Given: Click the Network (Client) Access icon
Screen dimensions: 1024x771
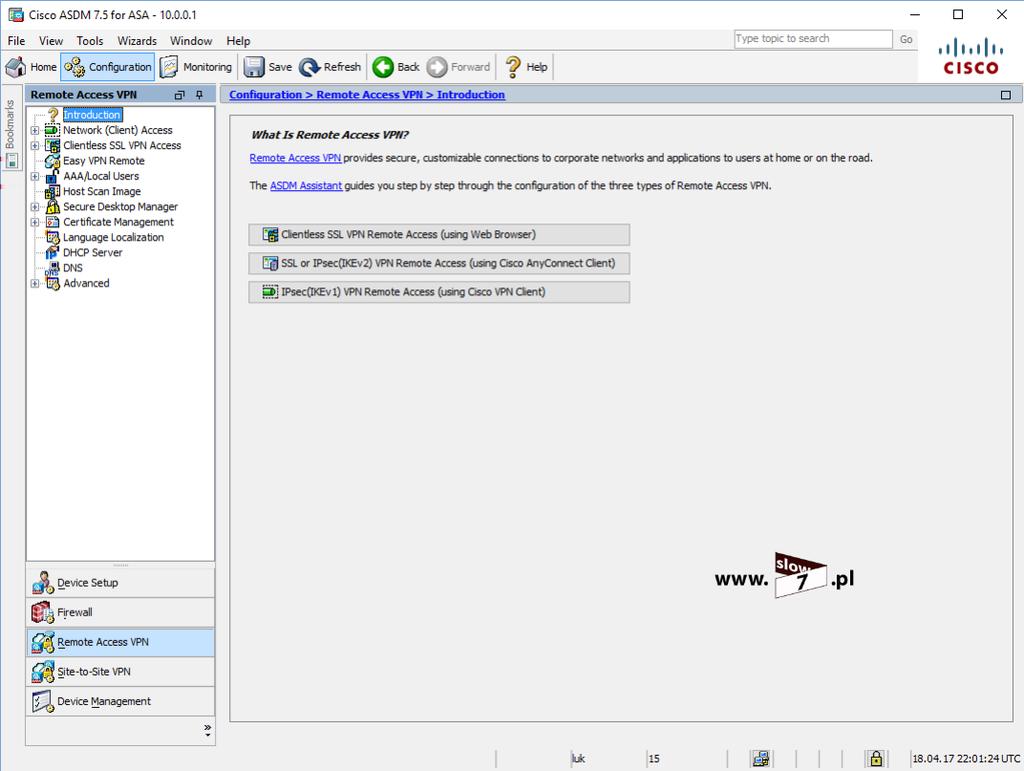Looking at the screenshot, I should tap(52, 130).
